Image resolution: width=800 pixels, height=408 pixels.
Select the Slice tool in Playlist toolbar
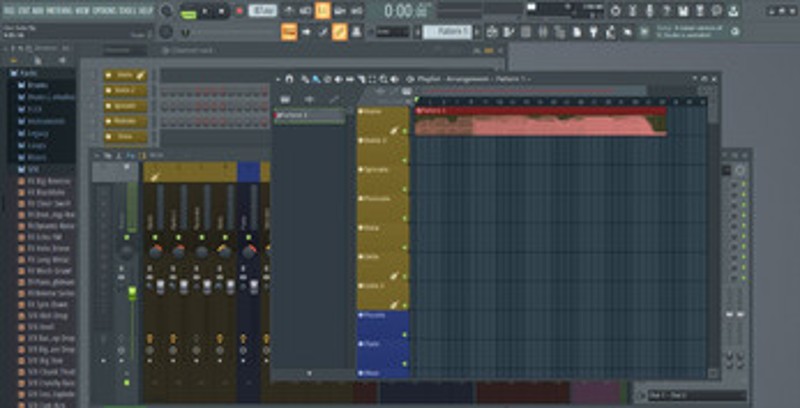[x=359, y=79]
